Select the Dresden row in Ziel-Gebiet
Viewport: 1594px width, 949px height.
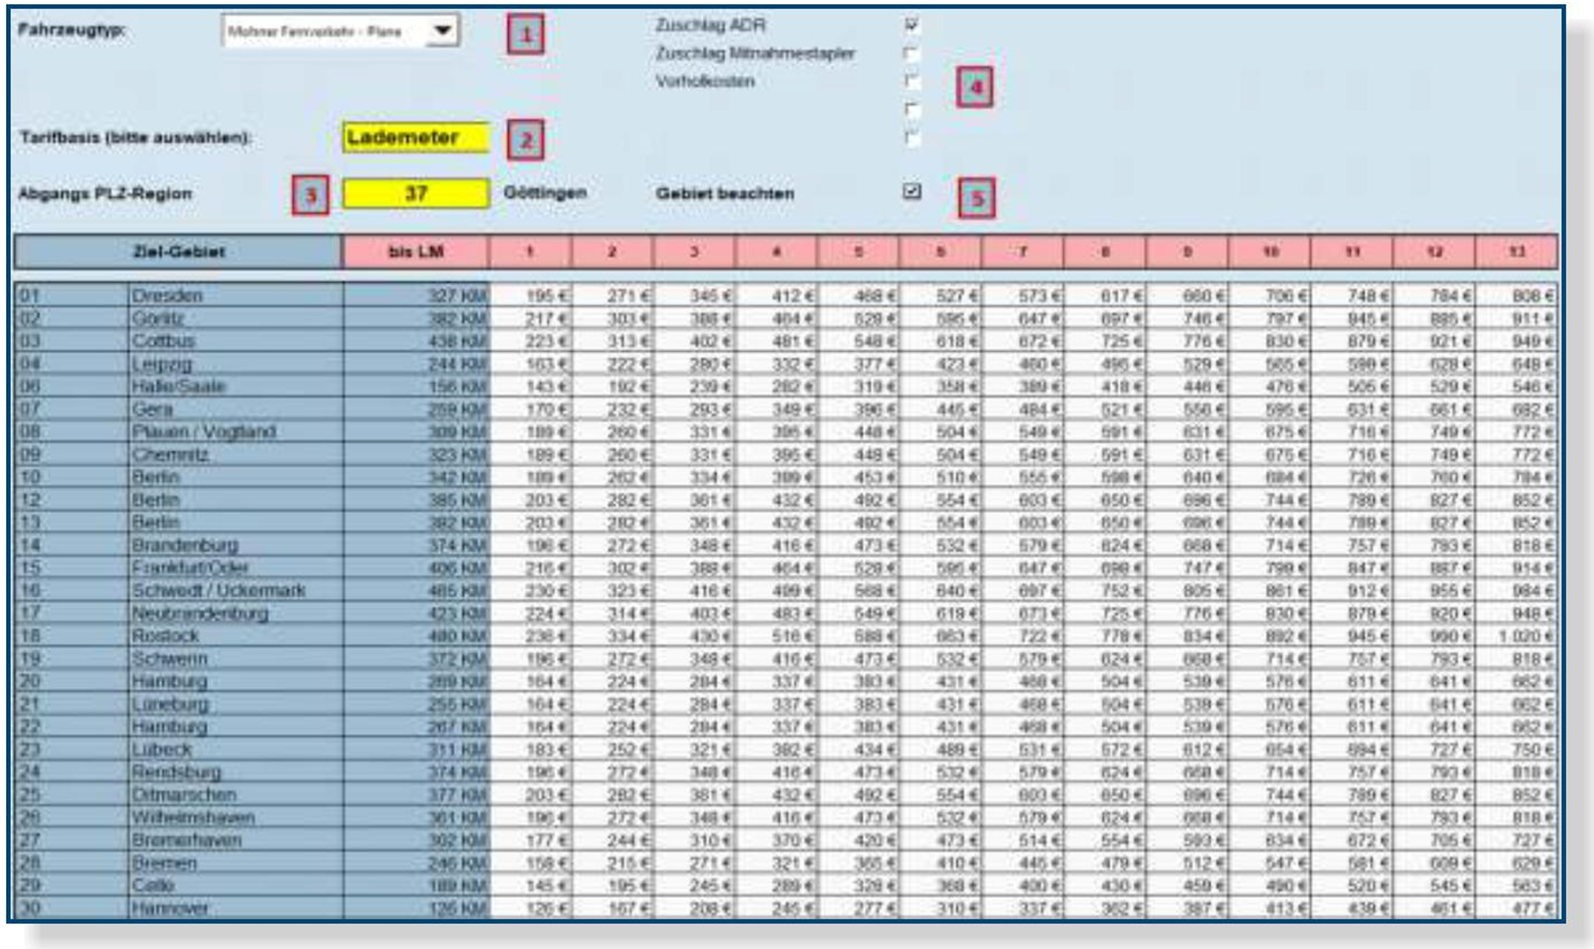tap(167, 296)
